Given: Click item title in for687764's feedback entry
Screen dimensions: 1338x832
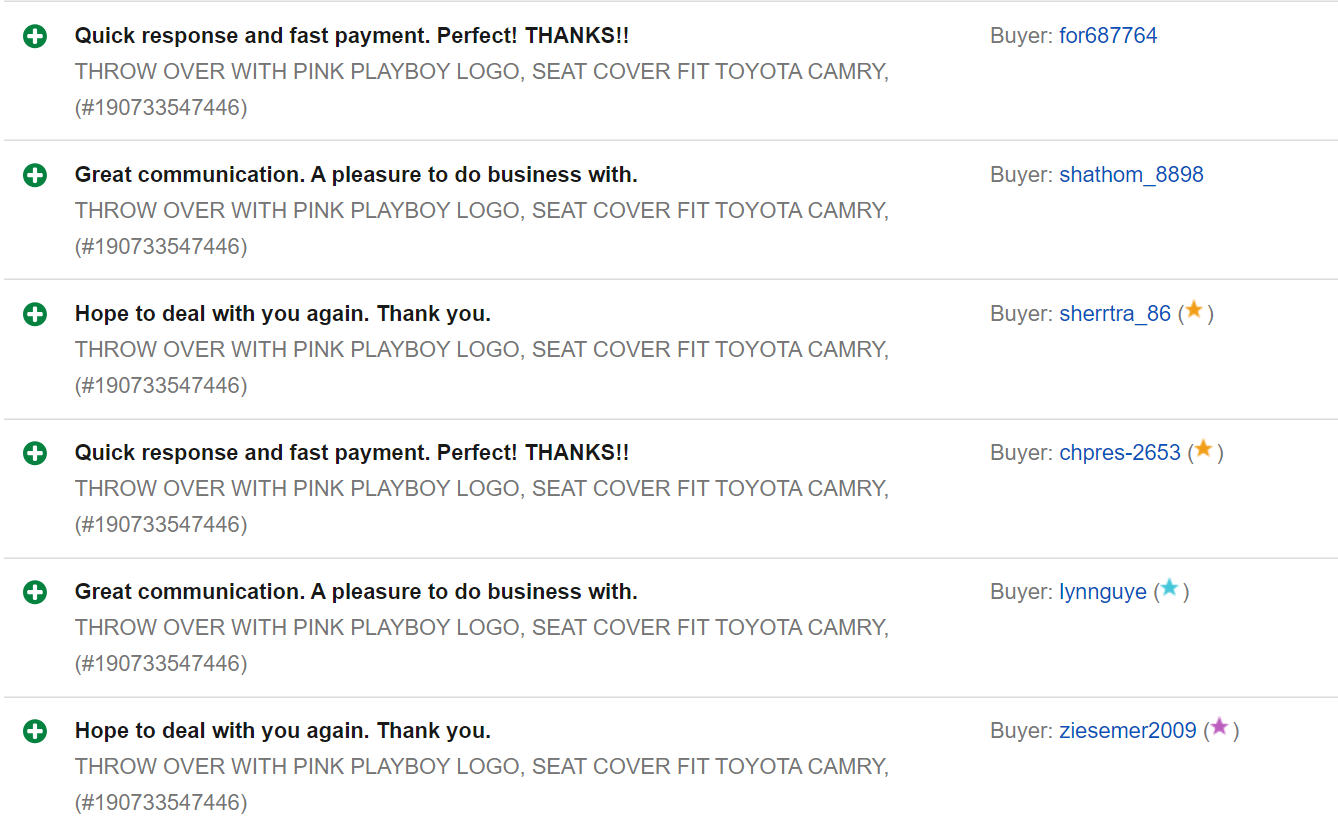Looking at the screenshot, I should pos(482,72).
